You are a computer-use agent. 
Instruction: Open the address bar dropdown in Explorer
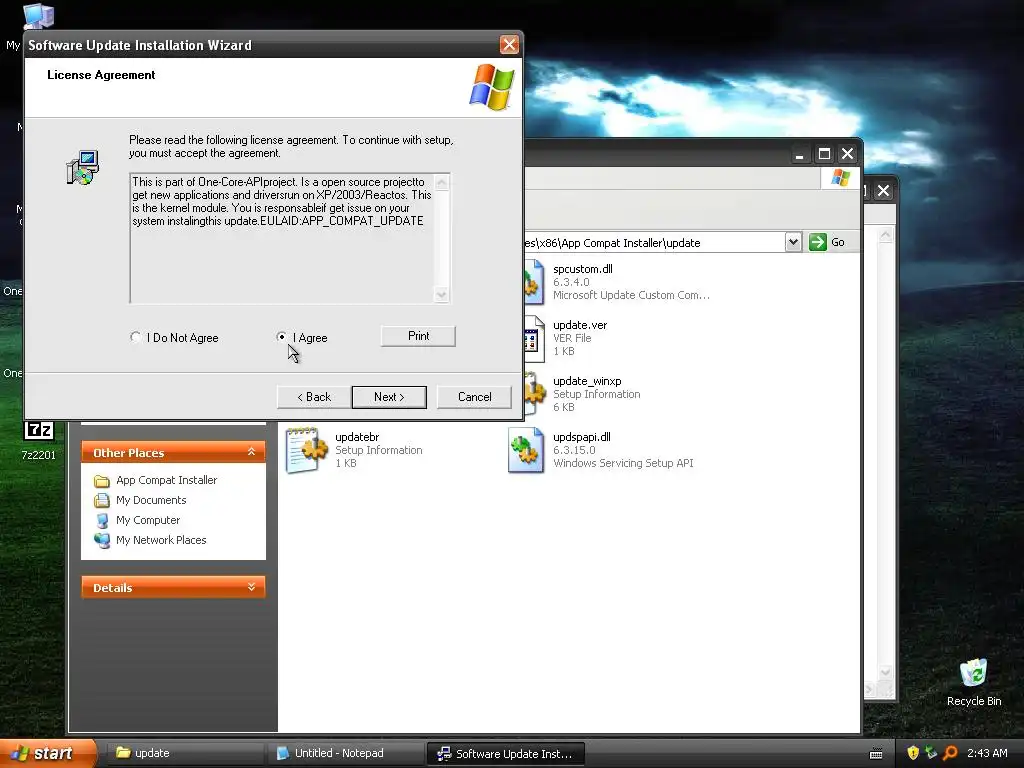pyautogui.click(x=793, y=242)
